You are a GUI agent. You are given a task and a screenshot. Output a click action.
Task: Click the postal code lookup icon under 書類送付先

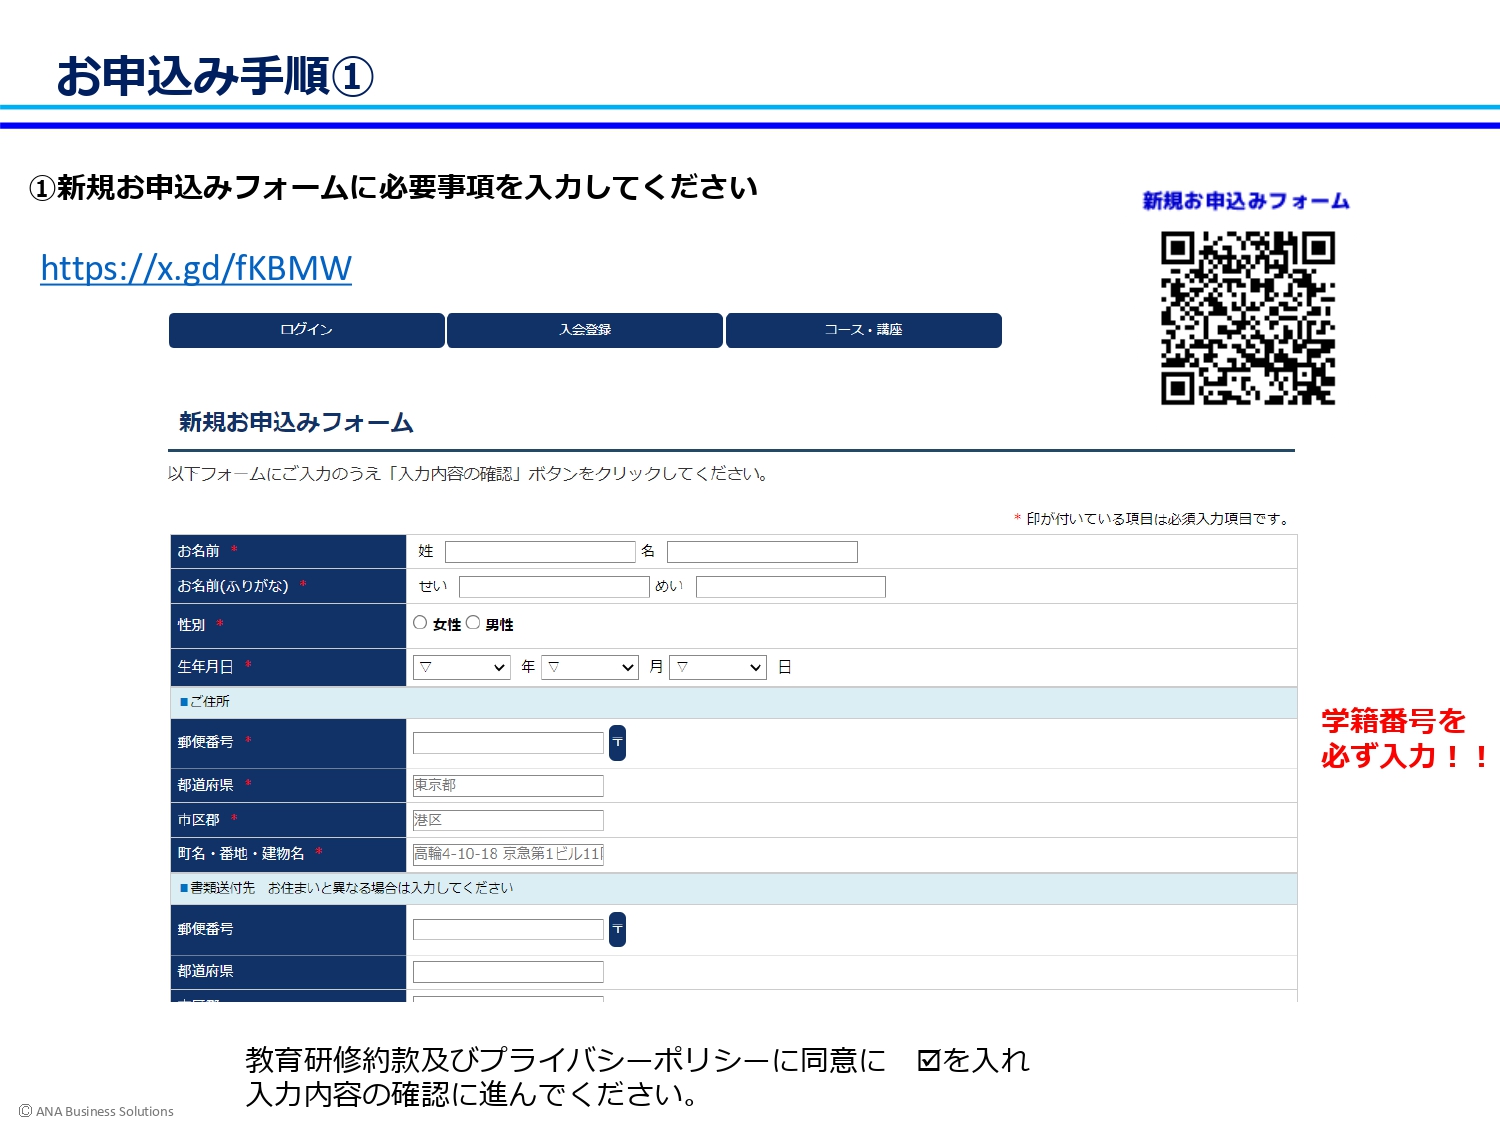(x=617, y=929)
